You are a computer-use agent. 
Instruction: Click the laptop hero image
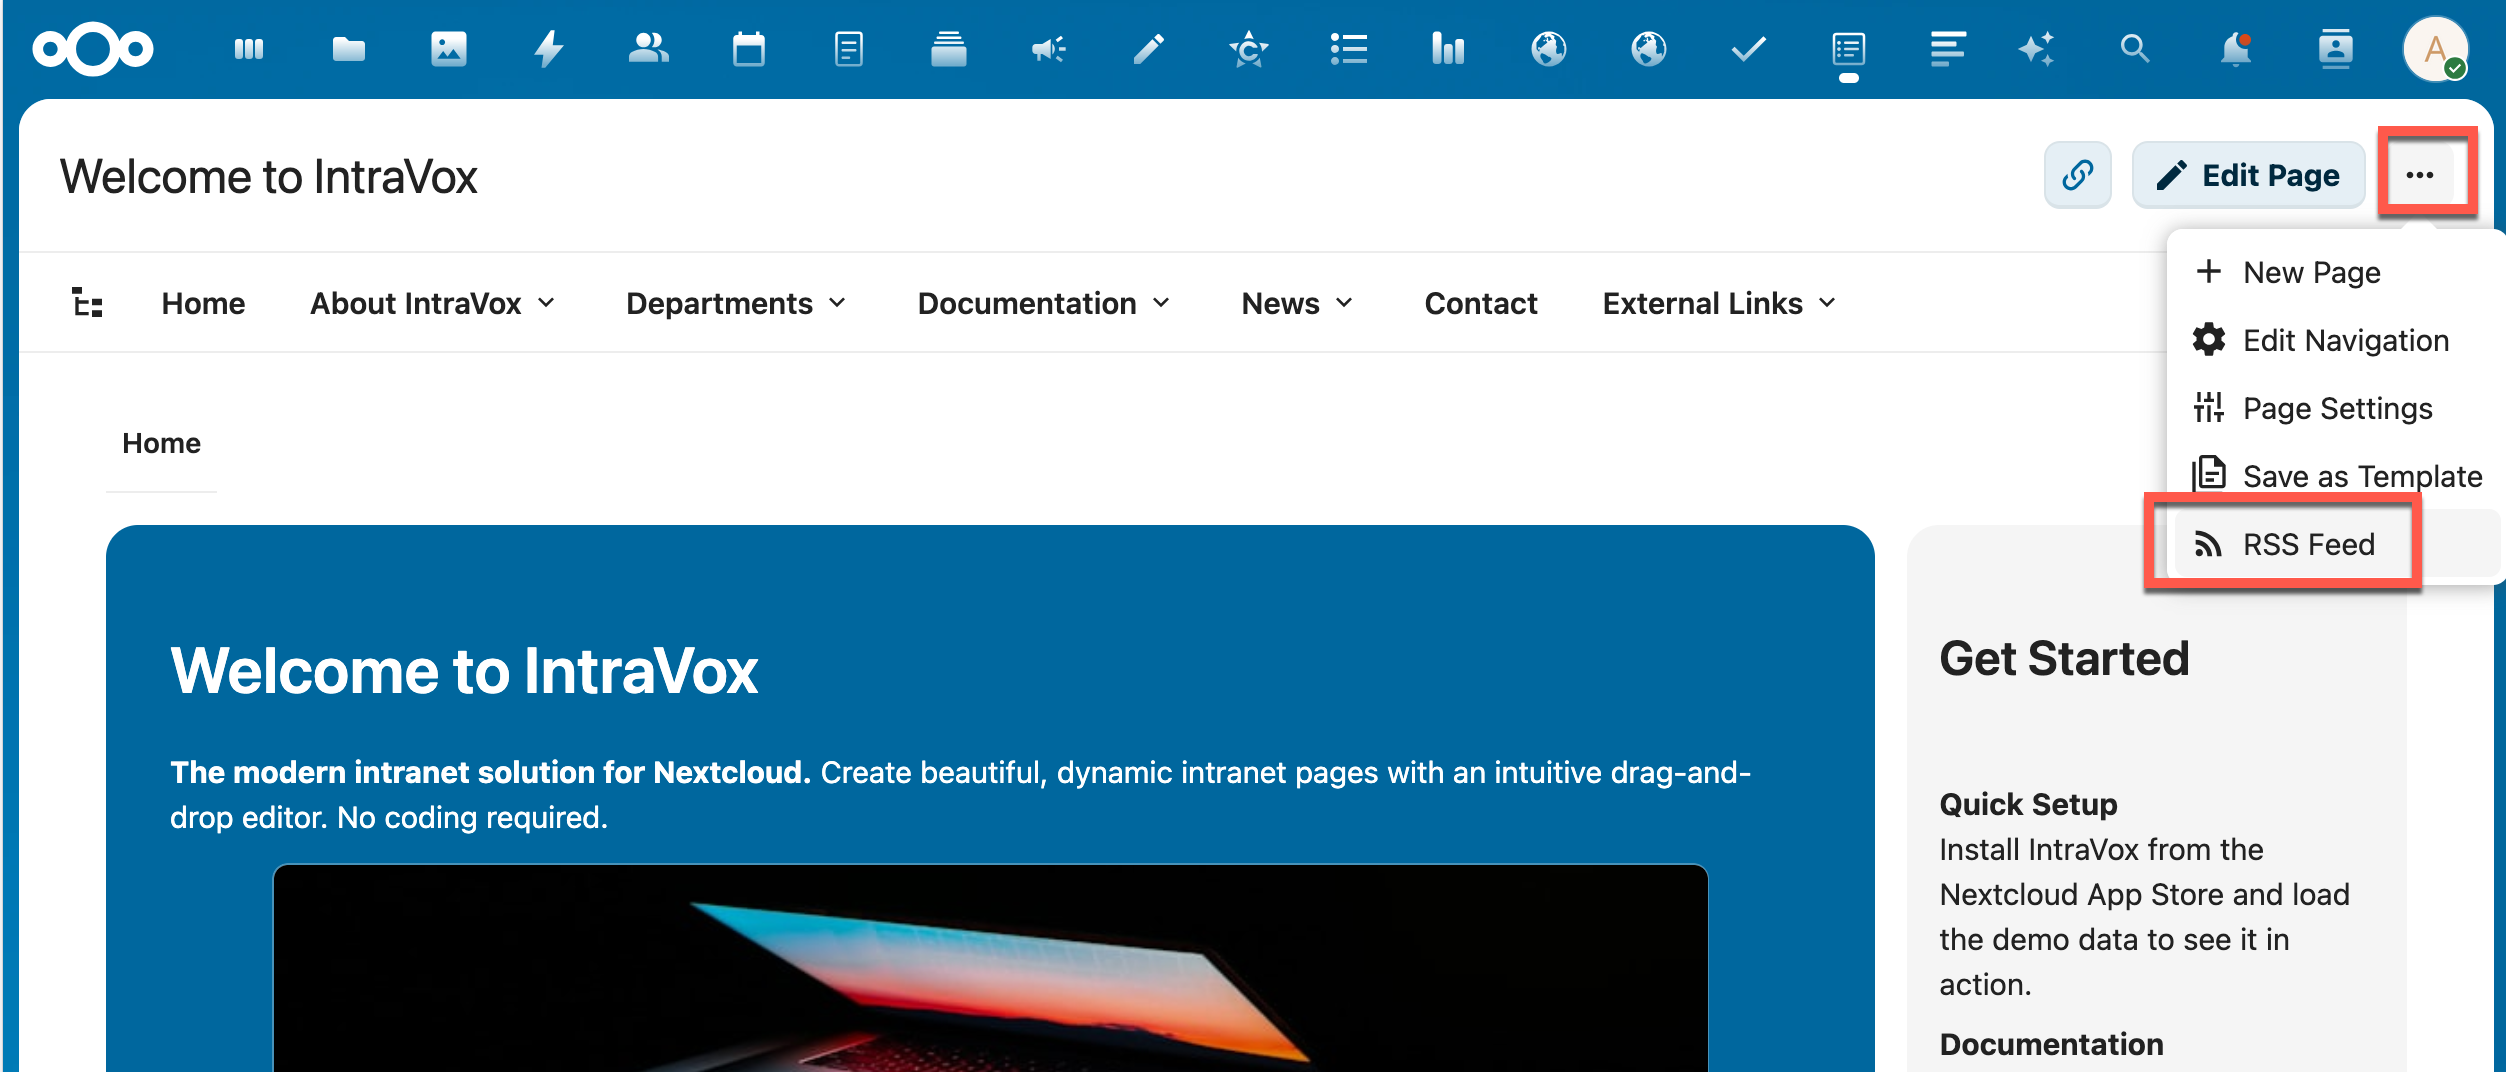coord(990,968)
